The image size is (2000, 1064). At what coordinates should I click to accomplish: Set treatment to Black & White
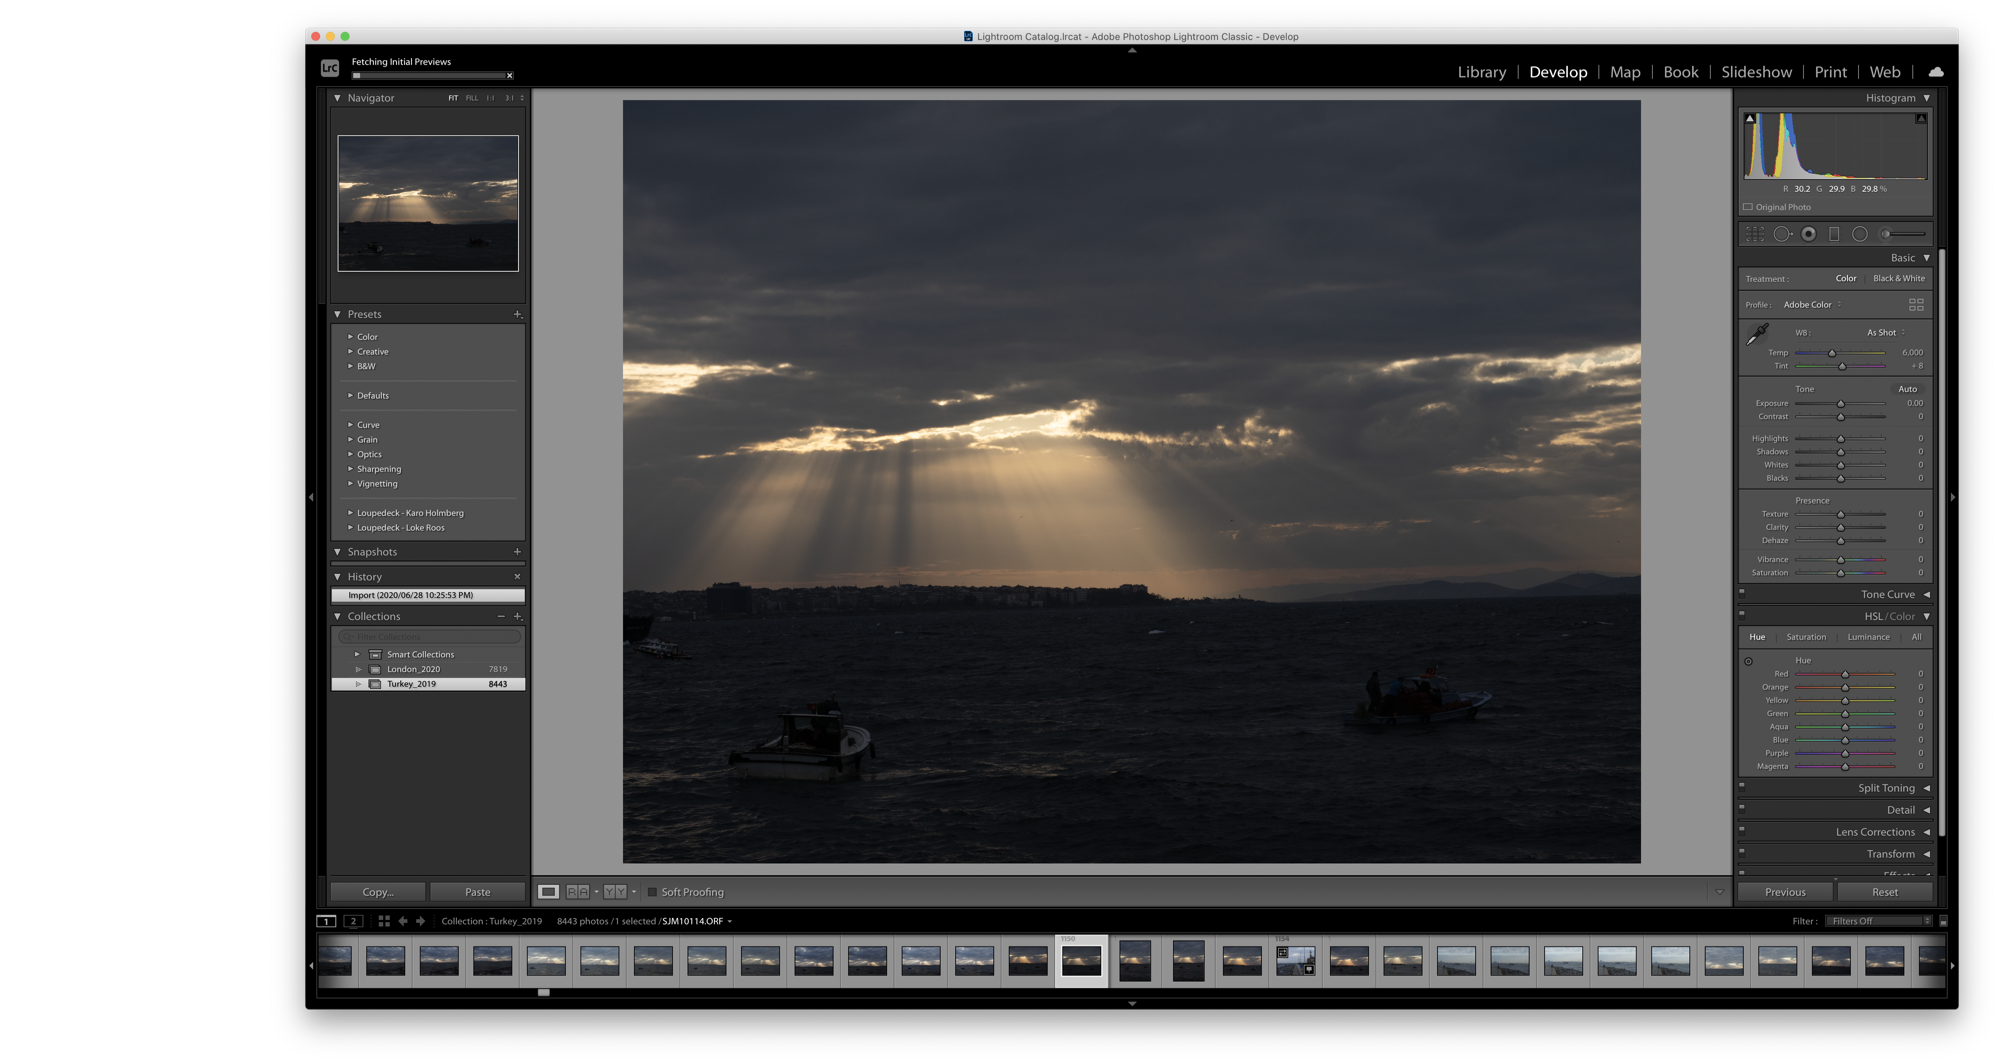pos(1898,279)
